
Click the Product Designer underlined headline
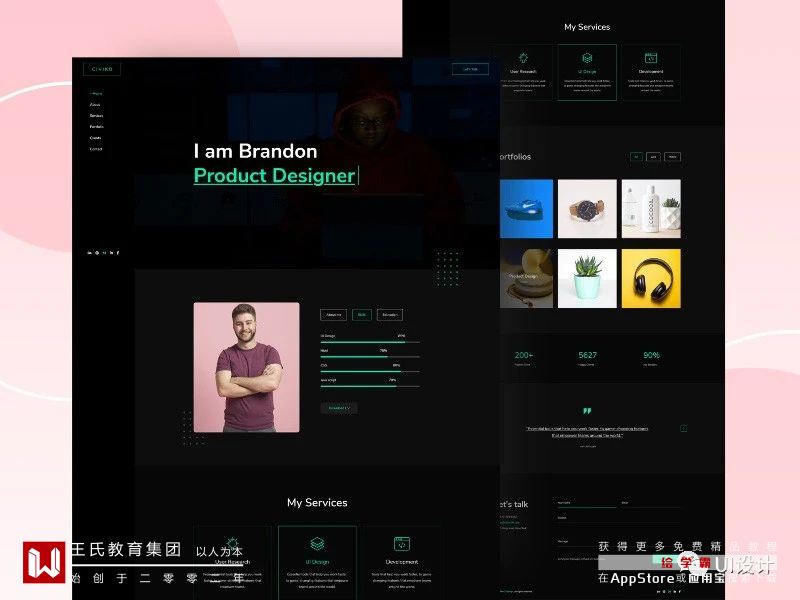coord(274,175)
